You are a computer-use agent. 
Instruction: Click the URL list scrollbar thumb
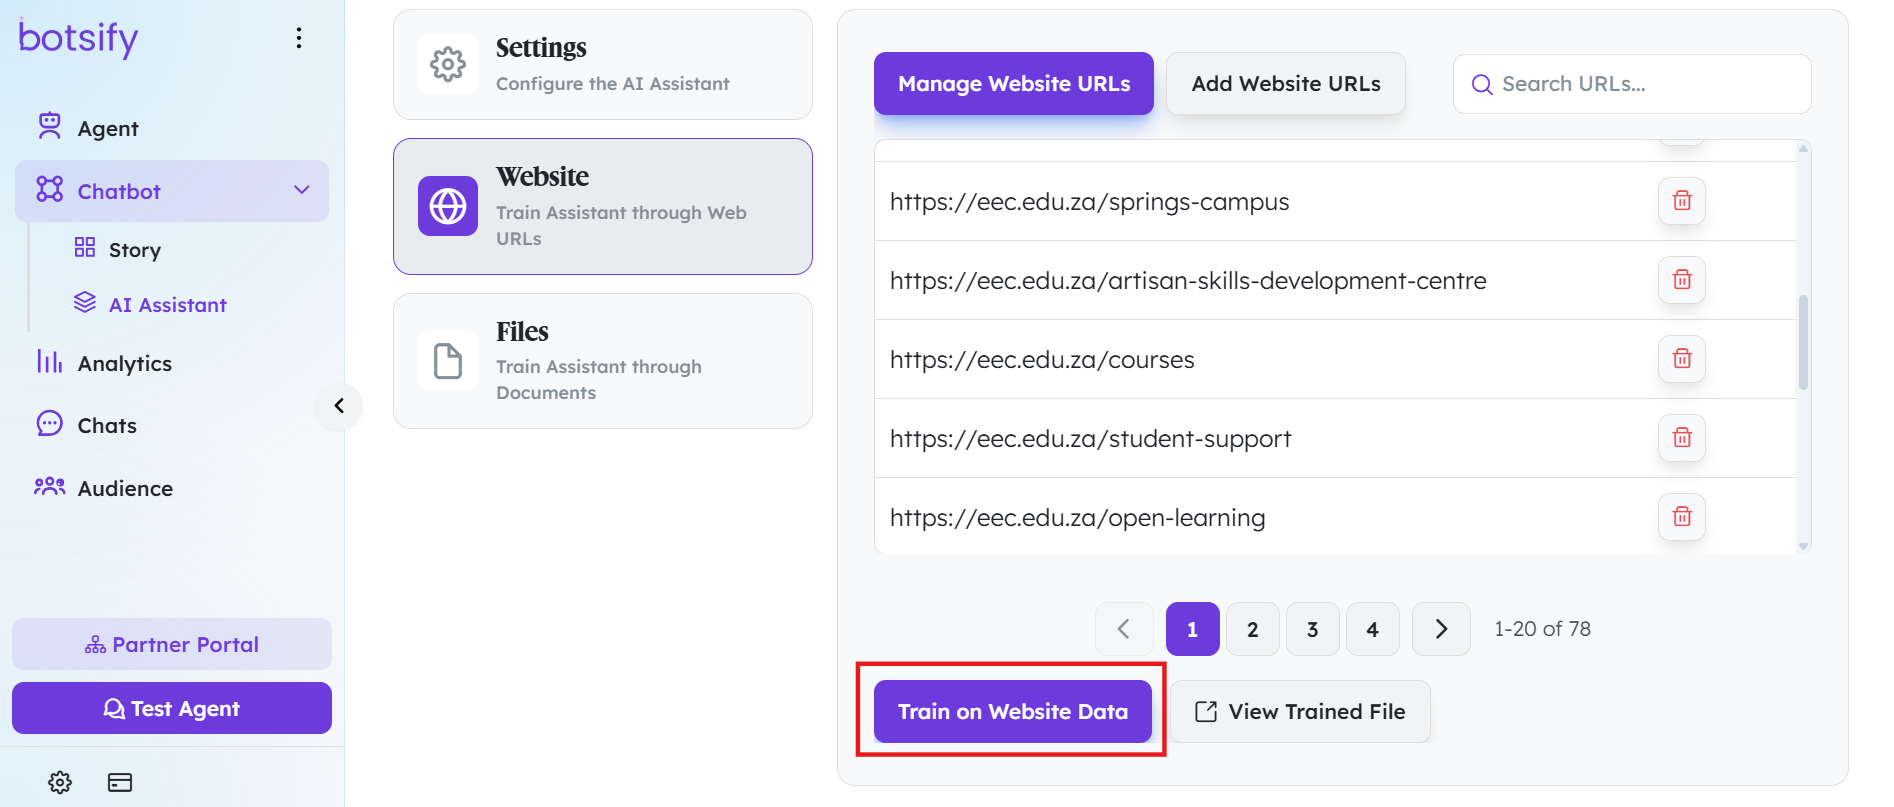point(1803,342)
